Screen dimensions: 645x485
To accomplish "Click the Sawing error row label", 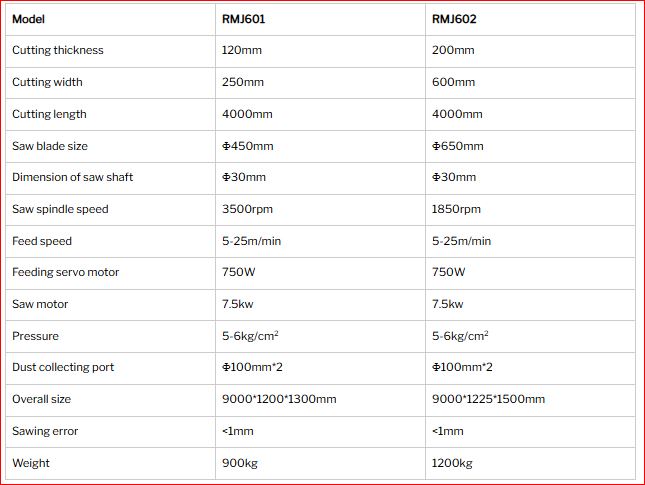I will [45, 431].
